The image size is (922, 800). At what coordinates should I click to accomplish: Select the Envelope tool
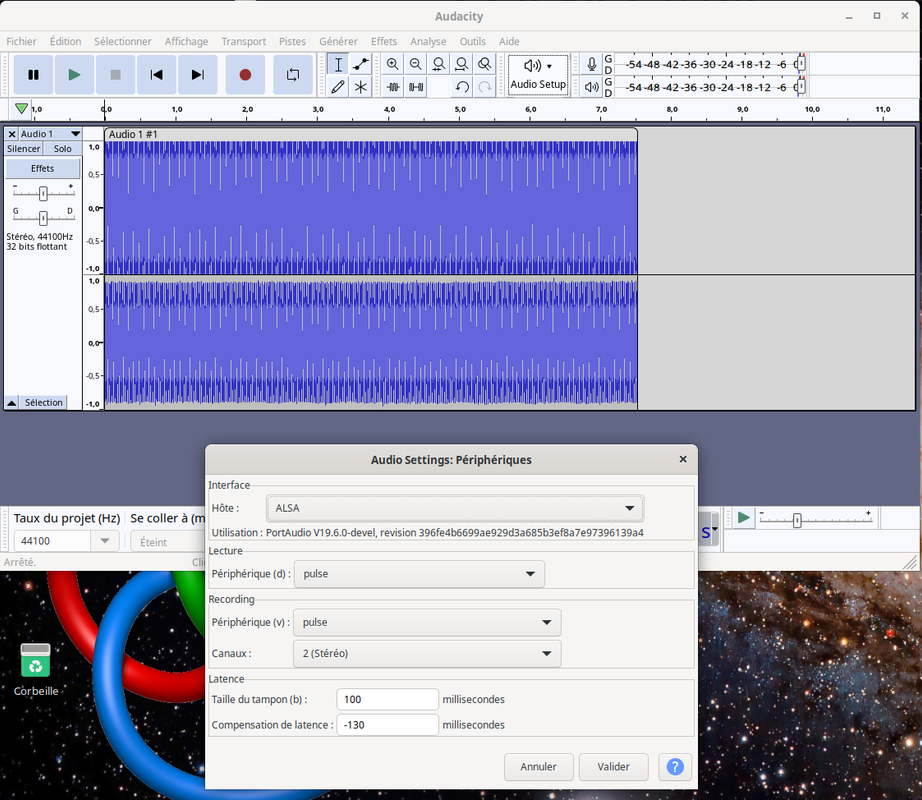[x=360, y=64]
